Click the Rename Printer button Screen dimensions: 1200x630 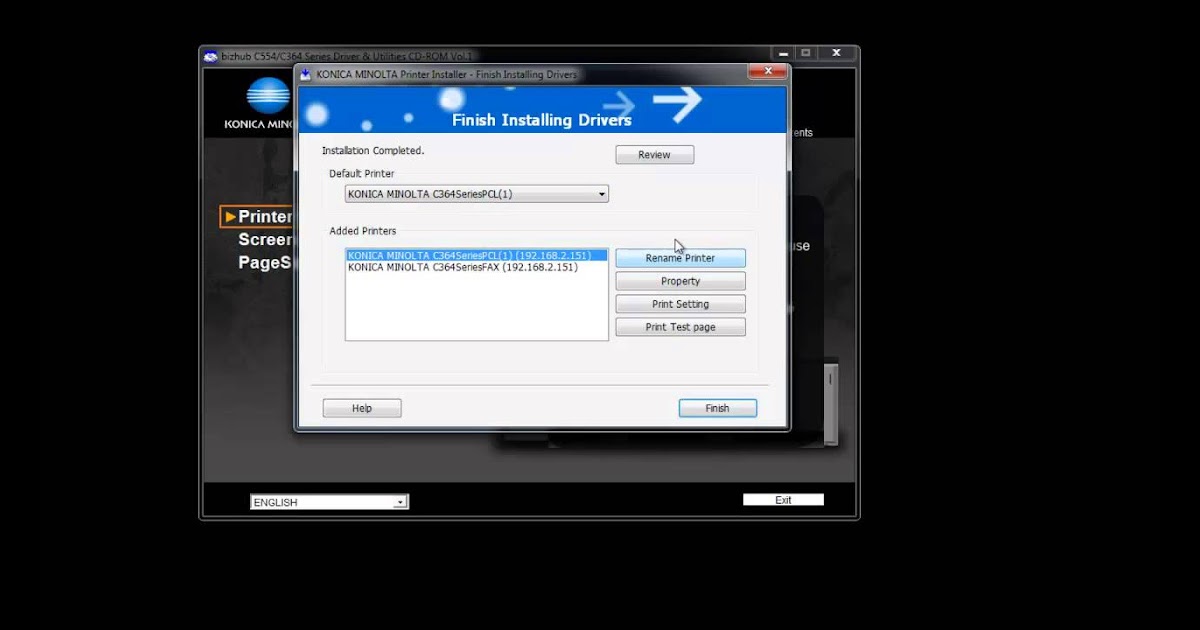680,258
